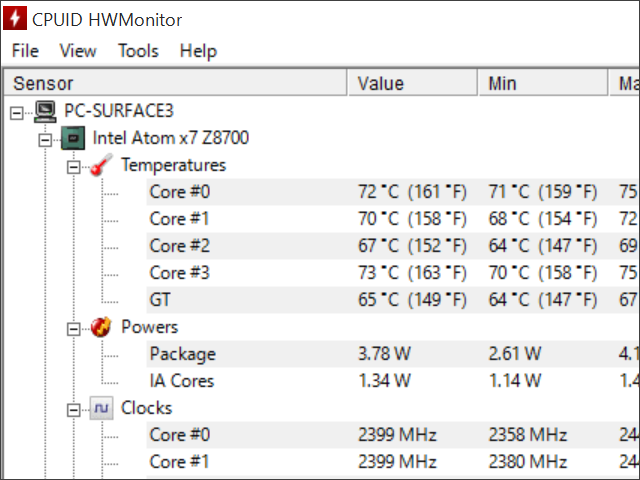Open the Tools menu
Screen dimensions: 640x480
point(138,51)
